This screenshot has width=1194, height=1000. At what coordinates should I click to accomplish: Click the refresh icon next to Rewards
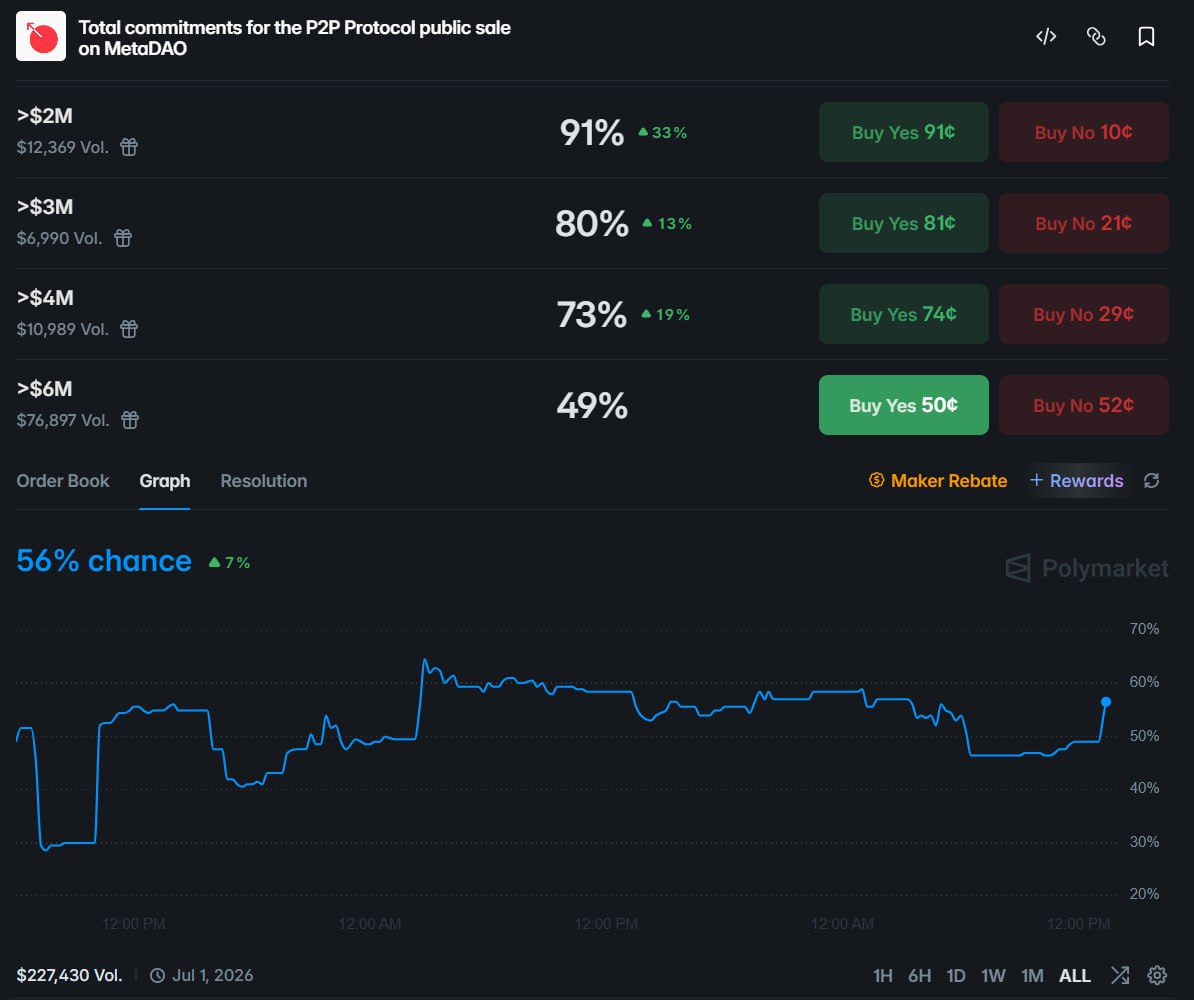[x=1151, y=481]
